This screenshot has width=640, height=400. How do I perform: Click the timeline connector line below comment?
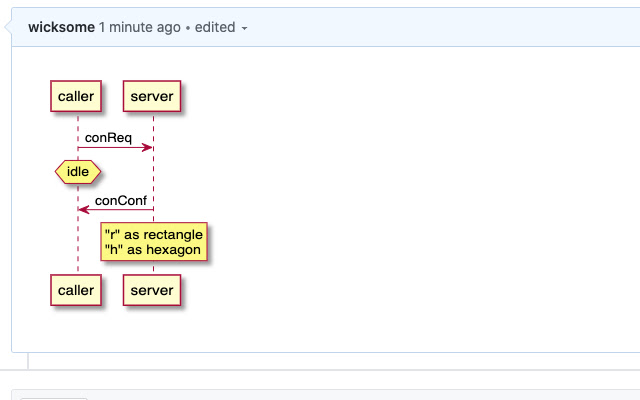(x=28, y=361)
